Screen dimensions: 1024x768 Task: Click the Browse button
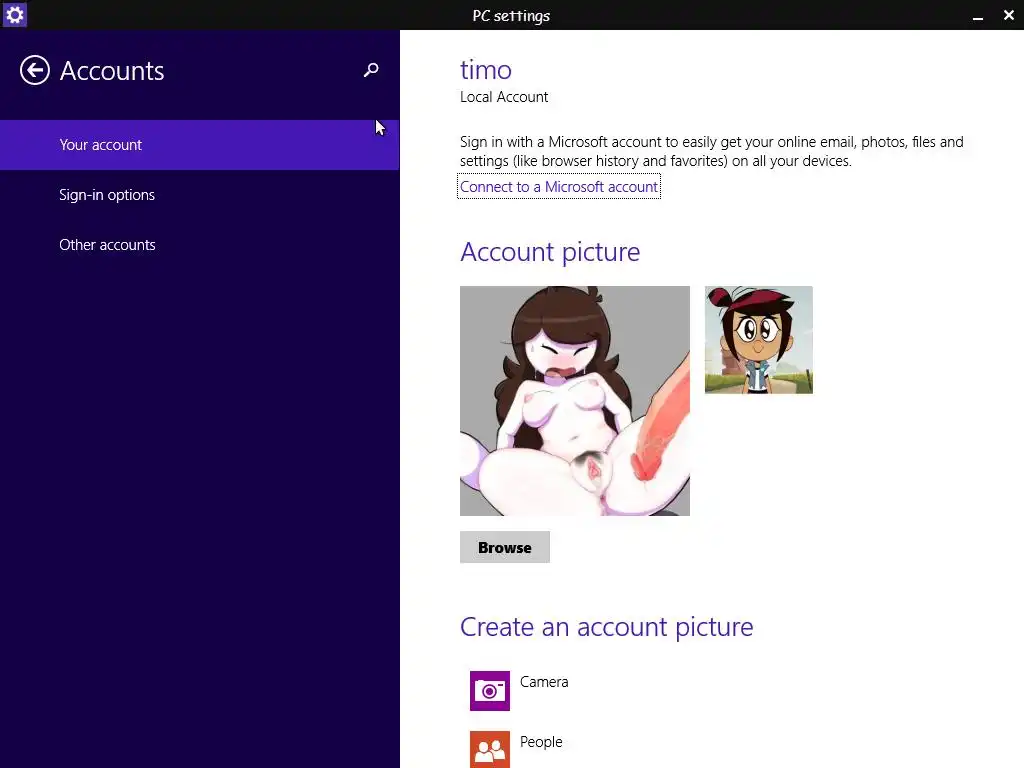[505, 547]
